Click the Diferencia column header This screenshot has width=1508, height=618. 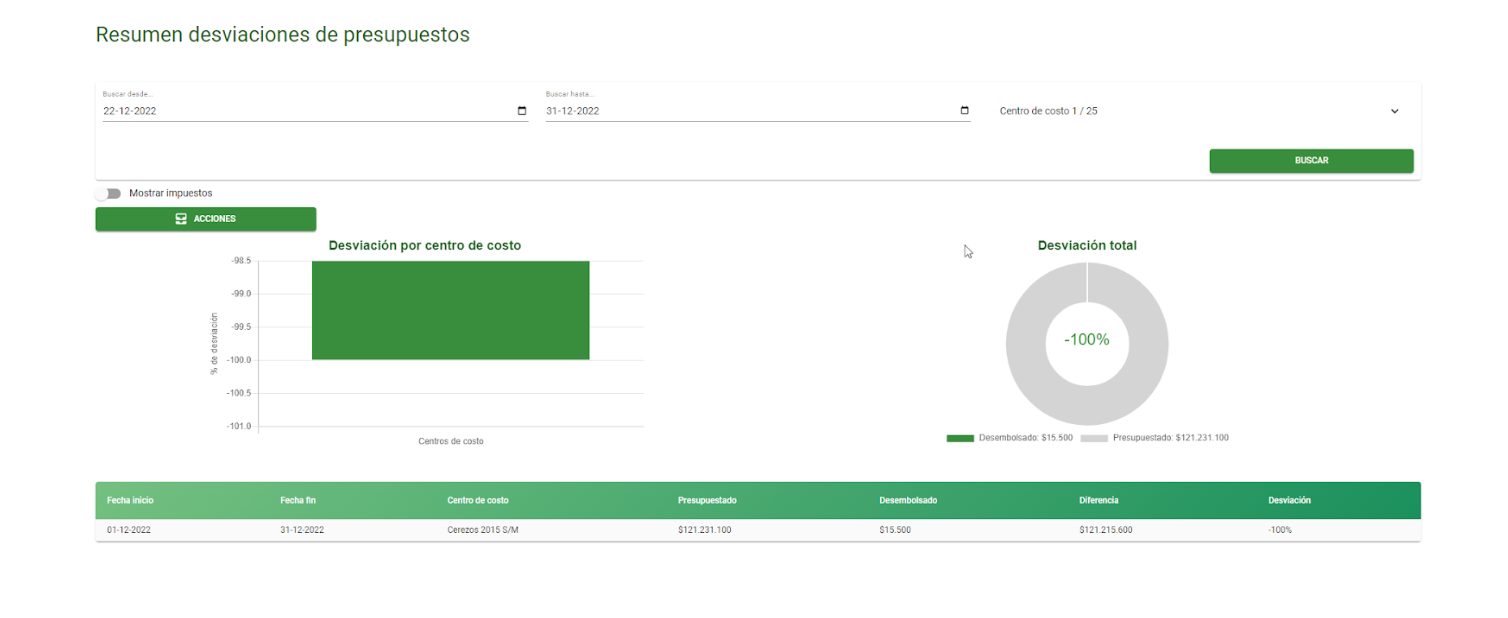click(1099, 500)
